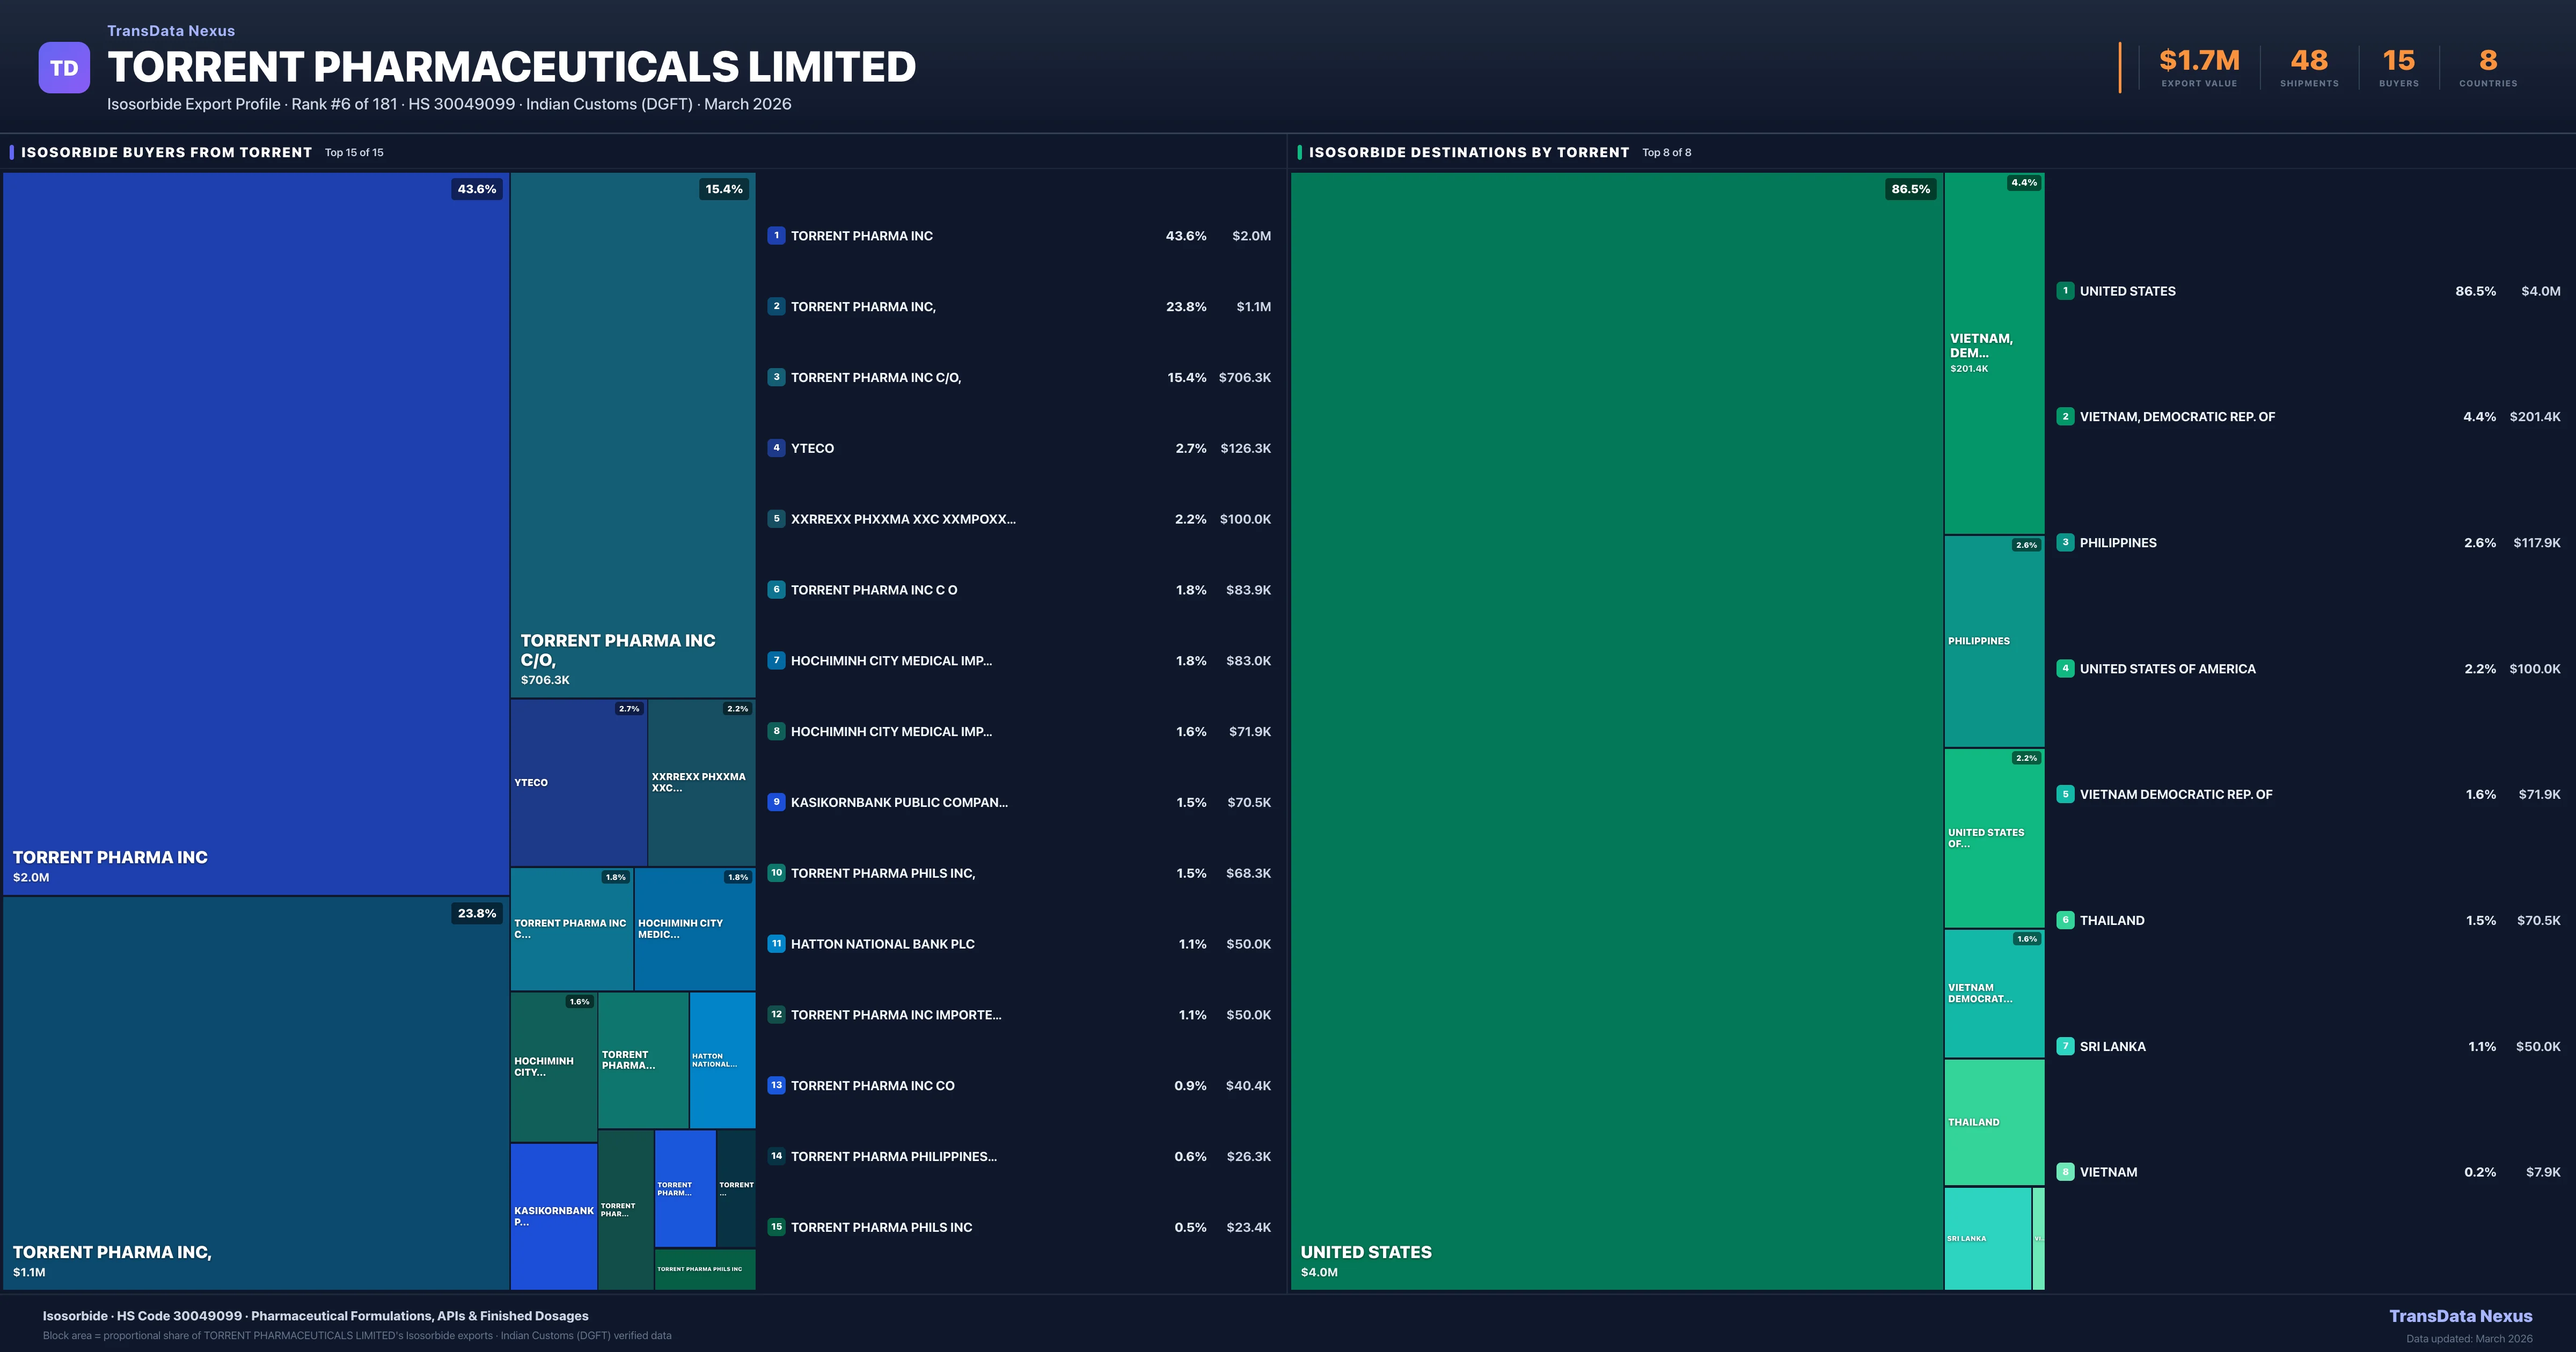Click rank badge 8 next to VIETNAM
Viewport: 2576px width, 1352px height.
(x=2065, y=1172)
